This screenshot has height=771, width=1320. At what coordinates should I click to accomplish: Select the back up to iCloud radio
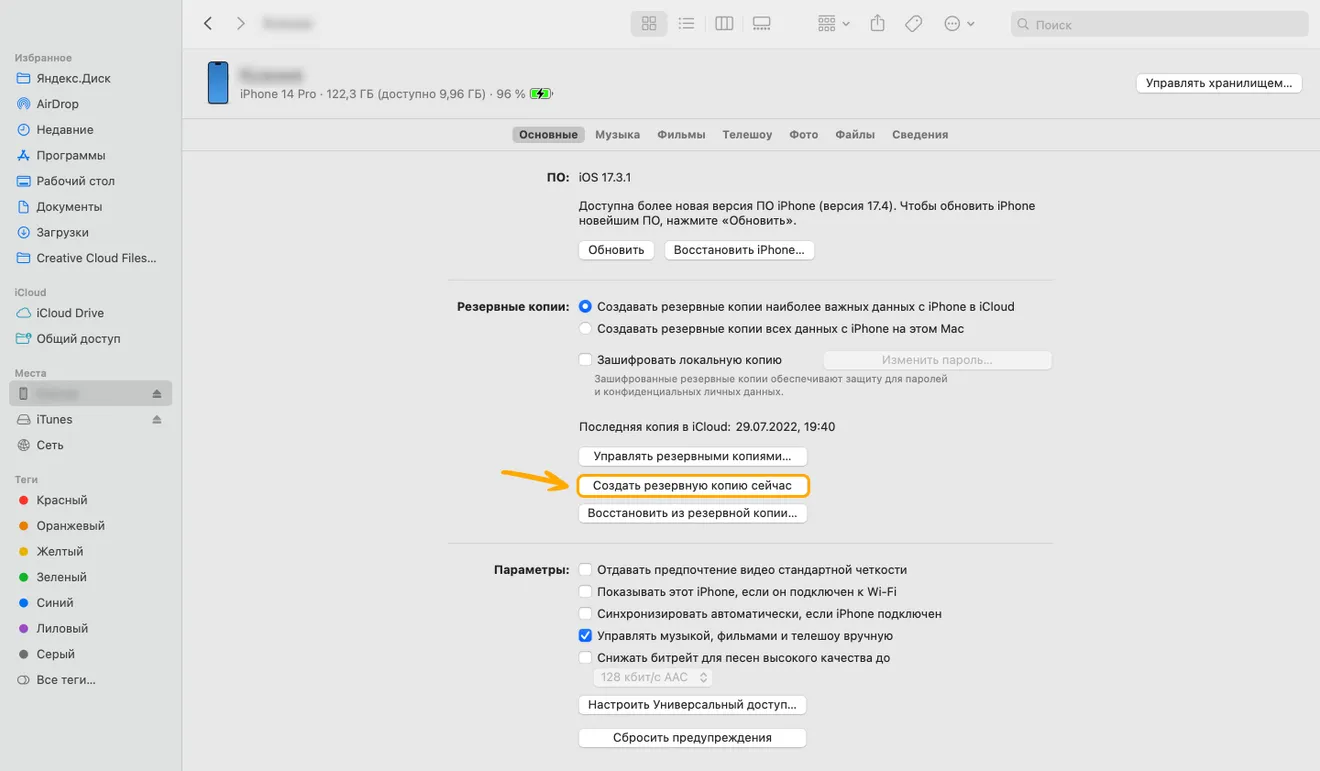coord(585,307)
